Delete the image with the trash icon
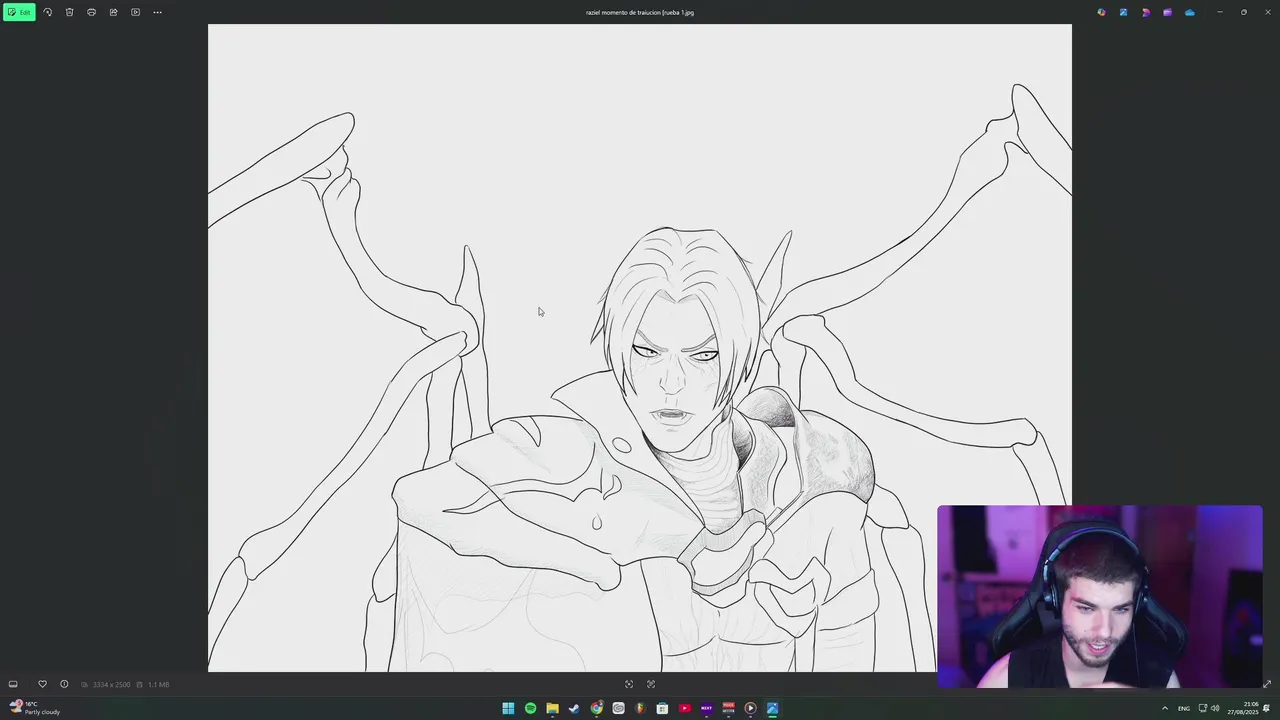The height and width of the screenshot is (720, 1280). click(69, 12)
